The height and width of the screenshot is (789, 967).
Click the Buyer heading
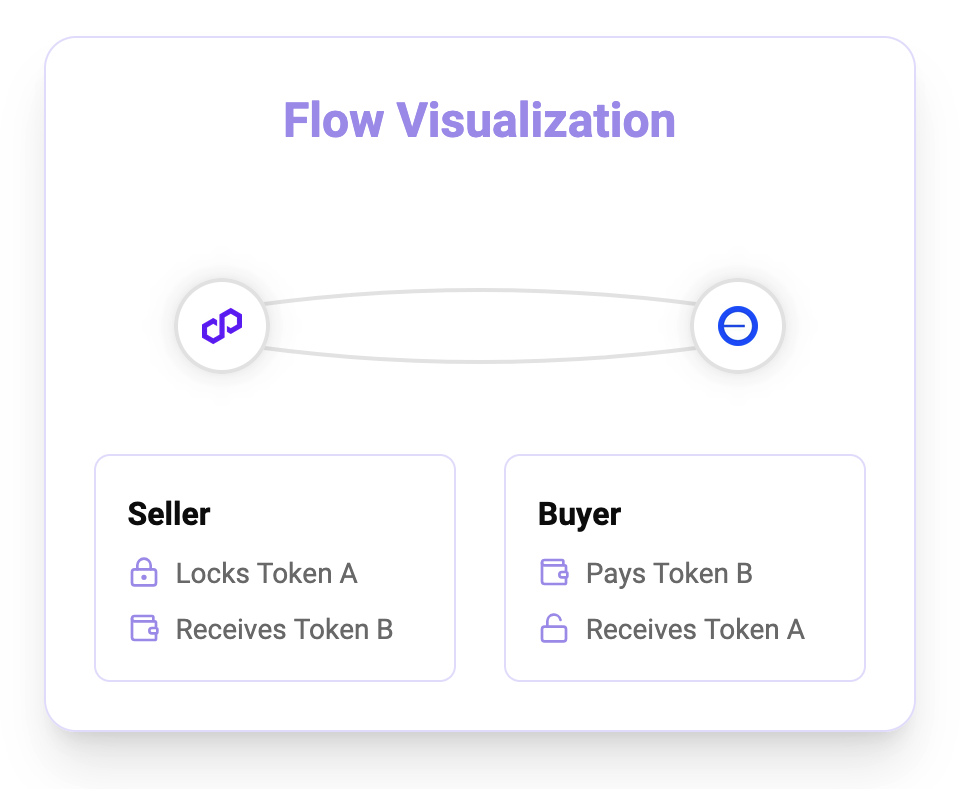[x=579, y=514]
